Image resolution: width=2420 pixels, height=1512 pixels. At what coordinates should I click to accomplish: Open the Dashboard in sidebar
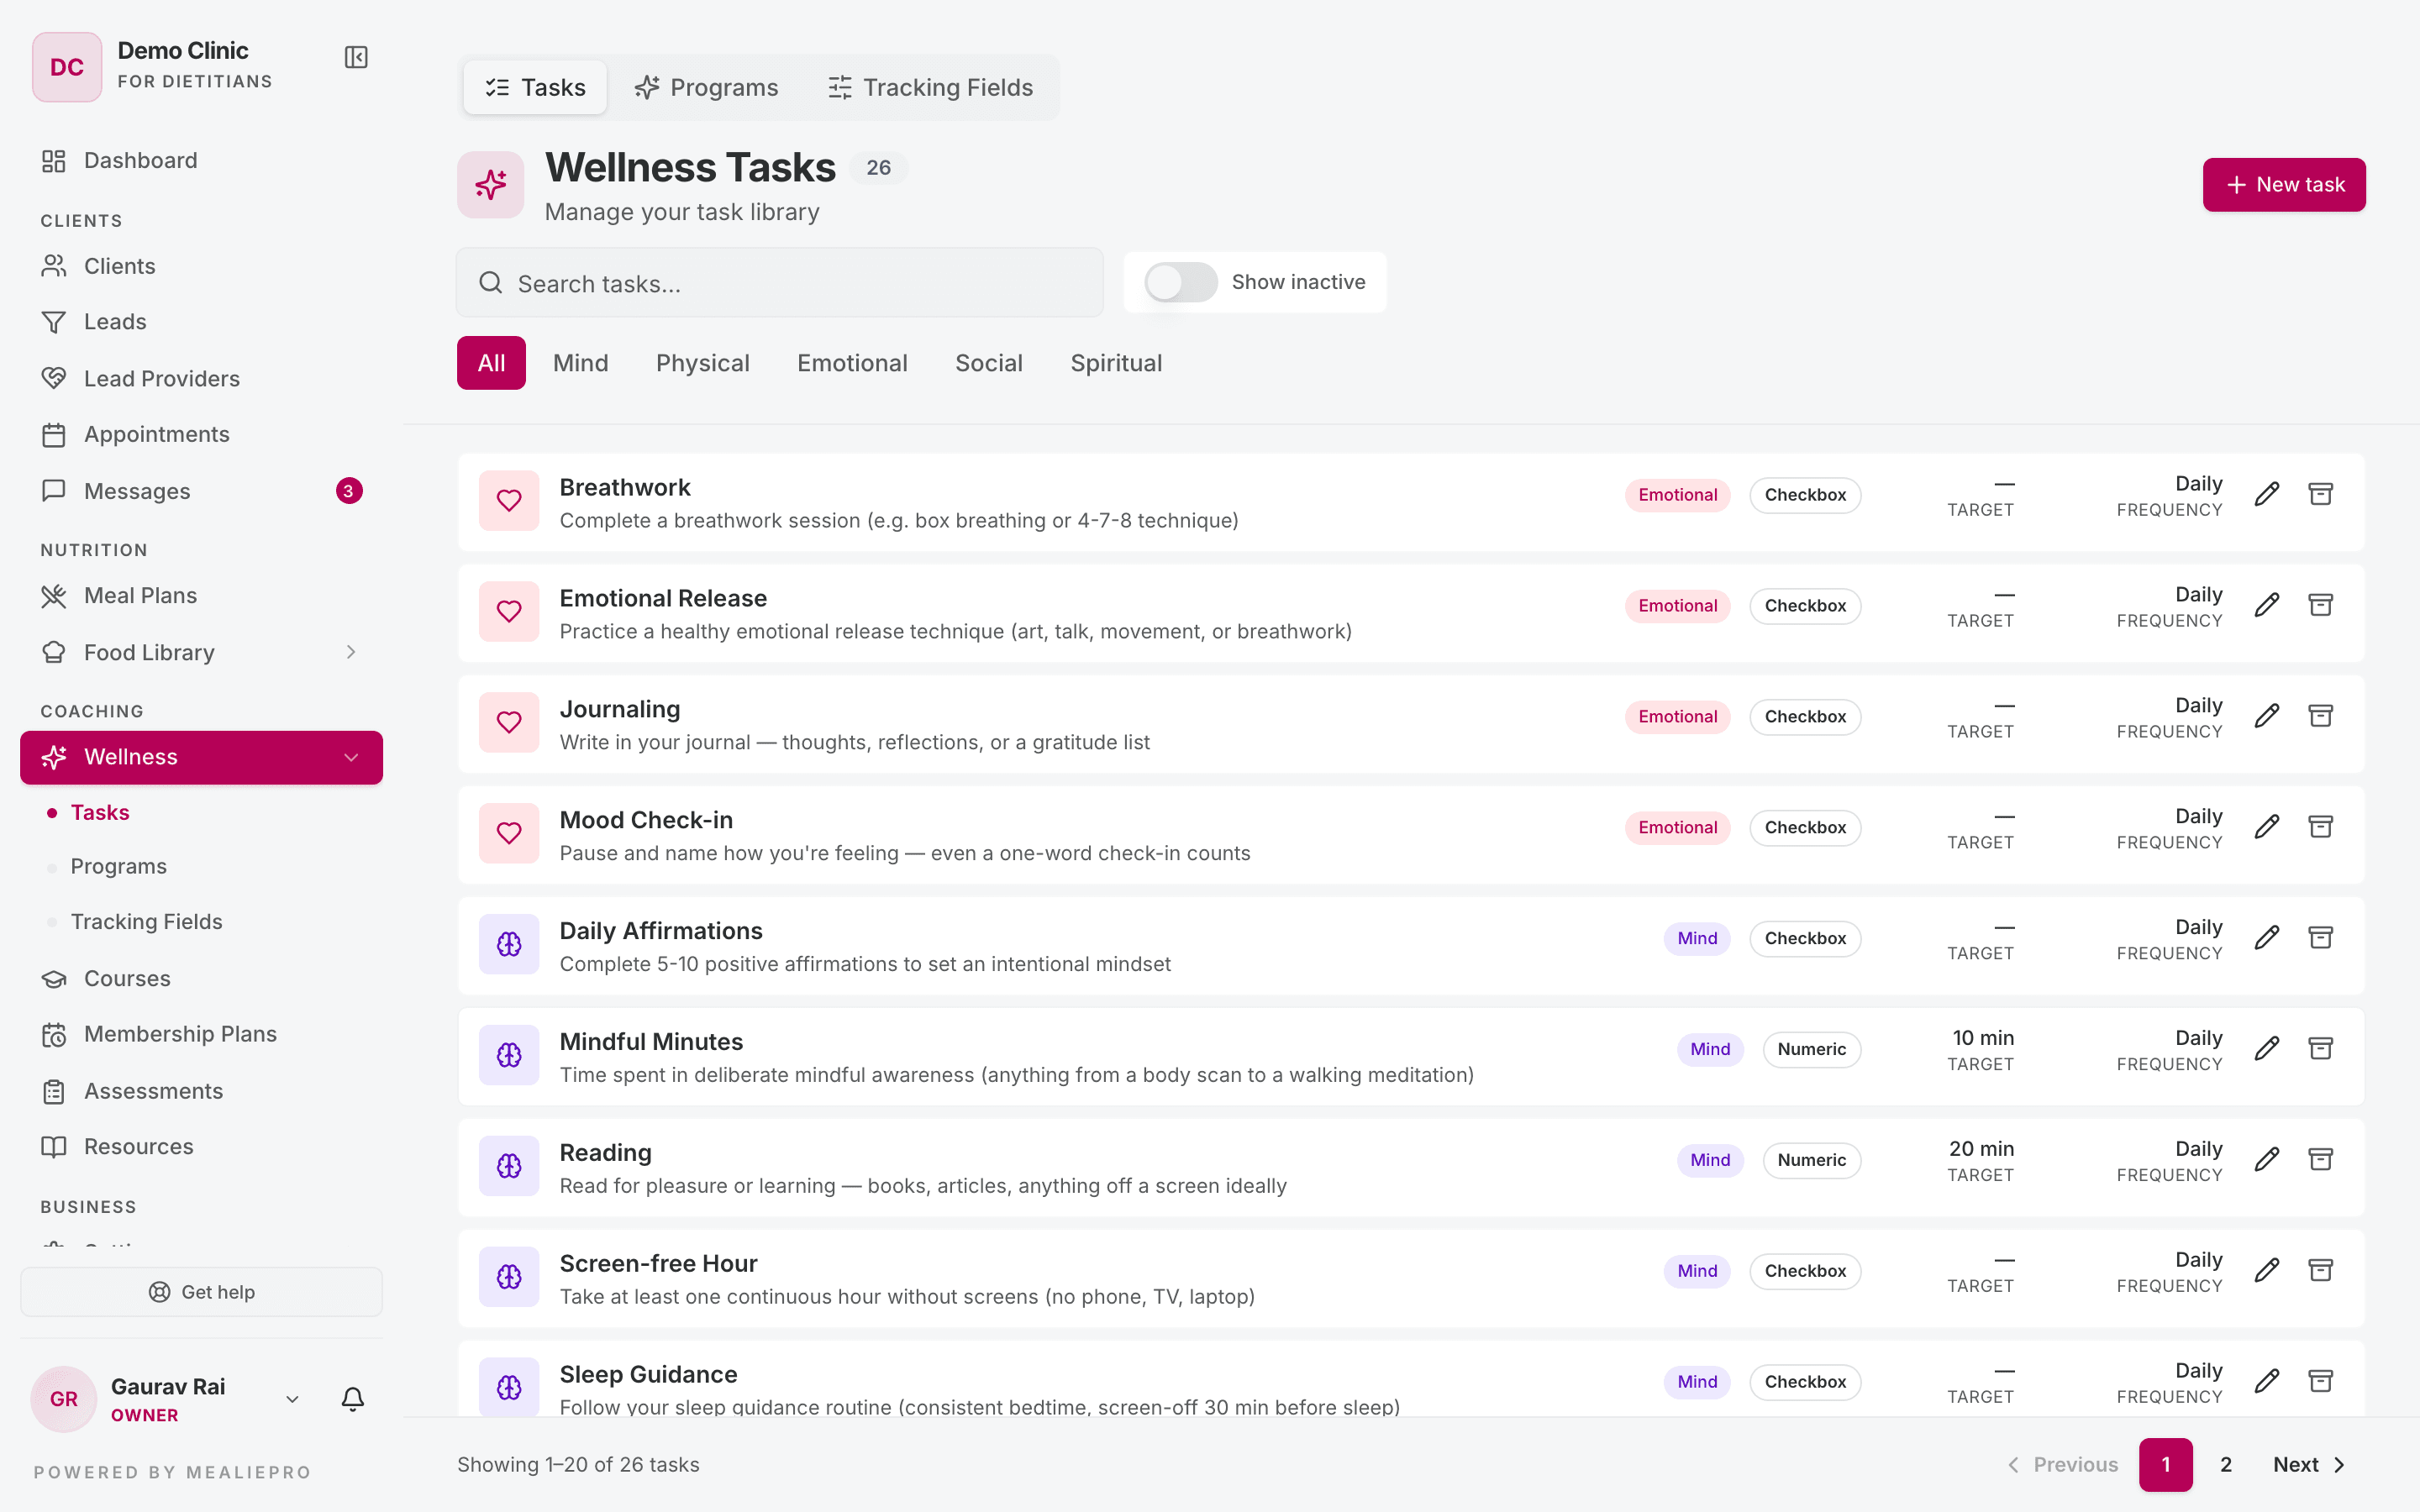pos(201,160)
